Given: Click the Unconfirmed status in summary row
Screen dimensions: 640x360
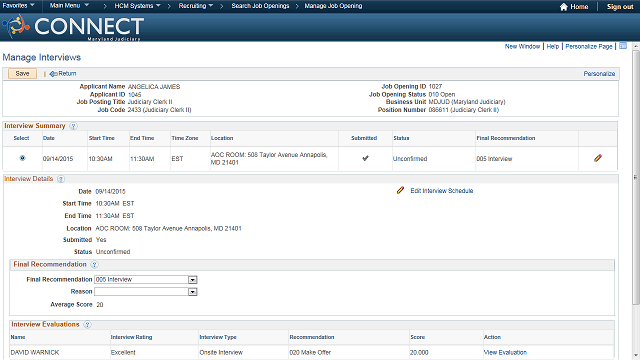Looking at the screenshot, I should click(410, 159).
